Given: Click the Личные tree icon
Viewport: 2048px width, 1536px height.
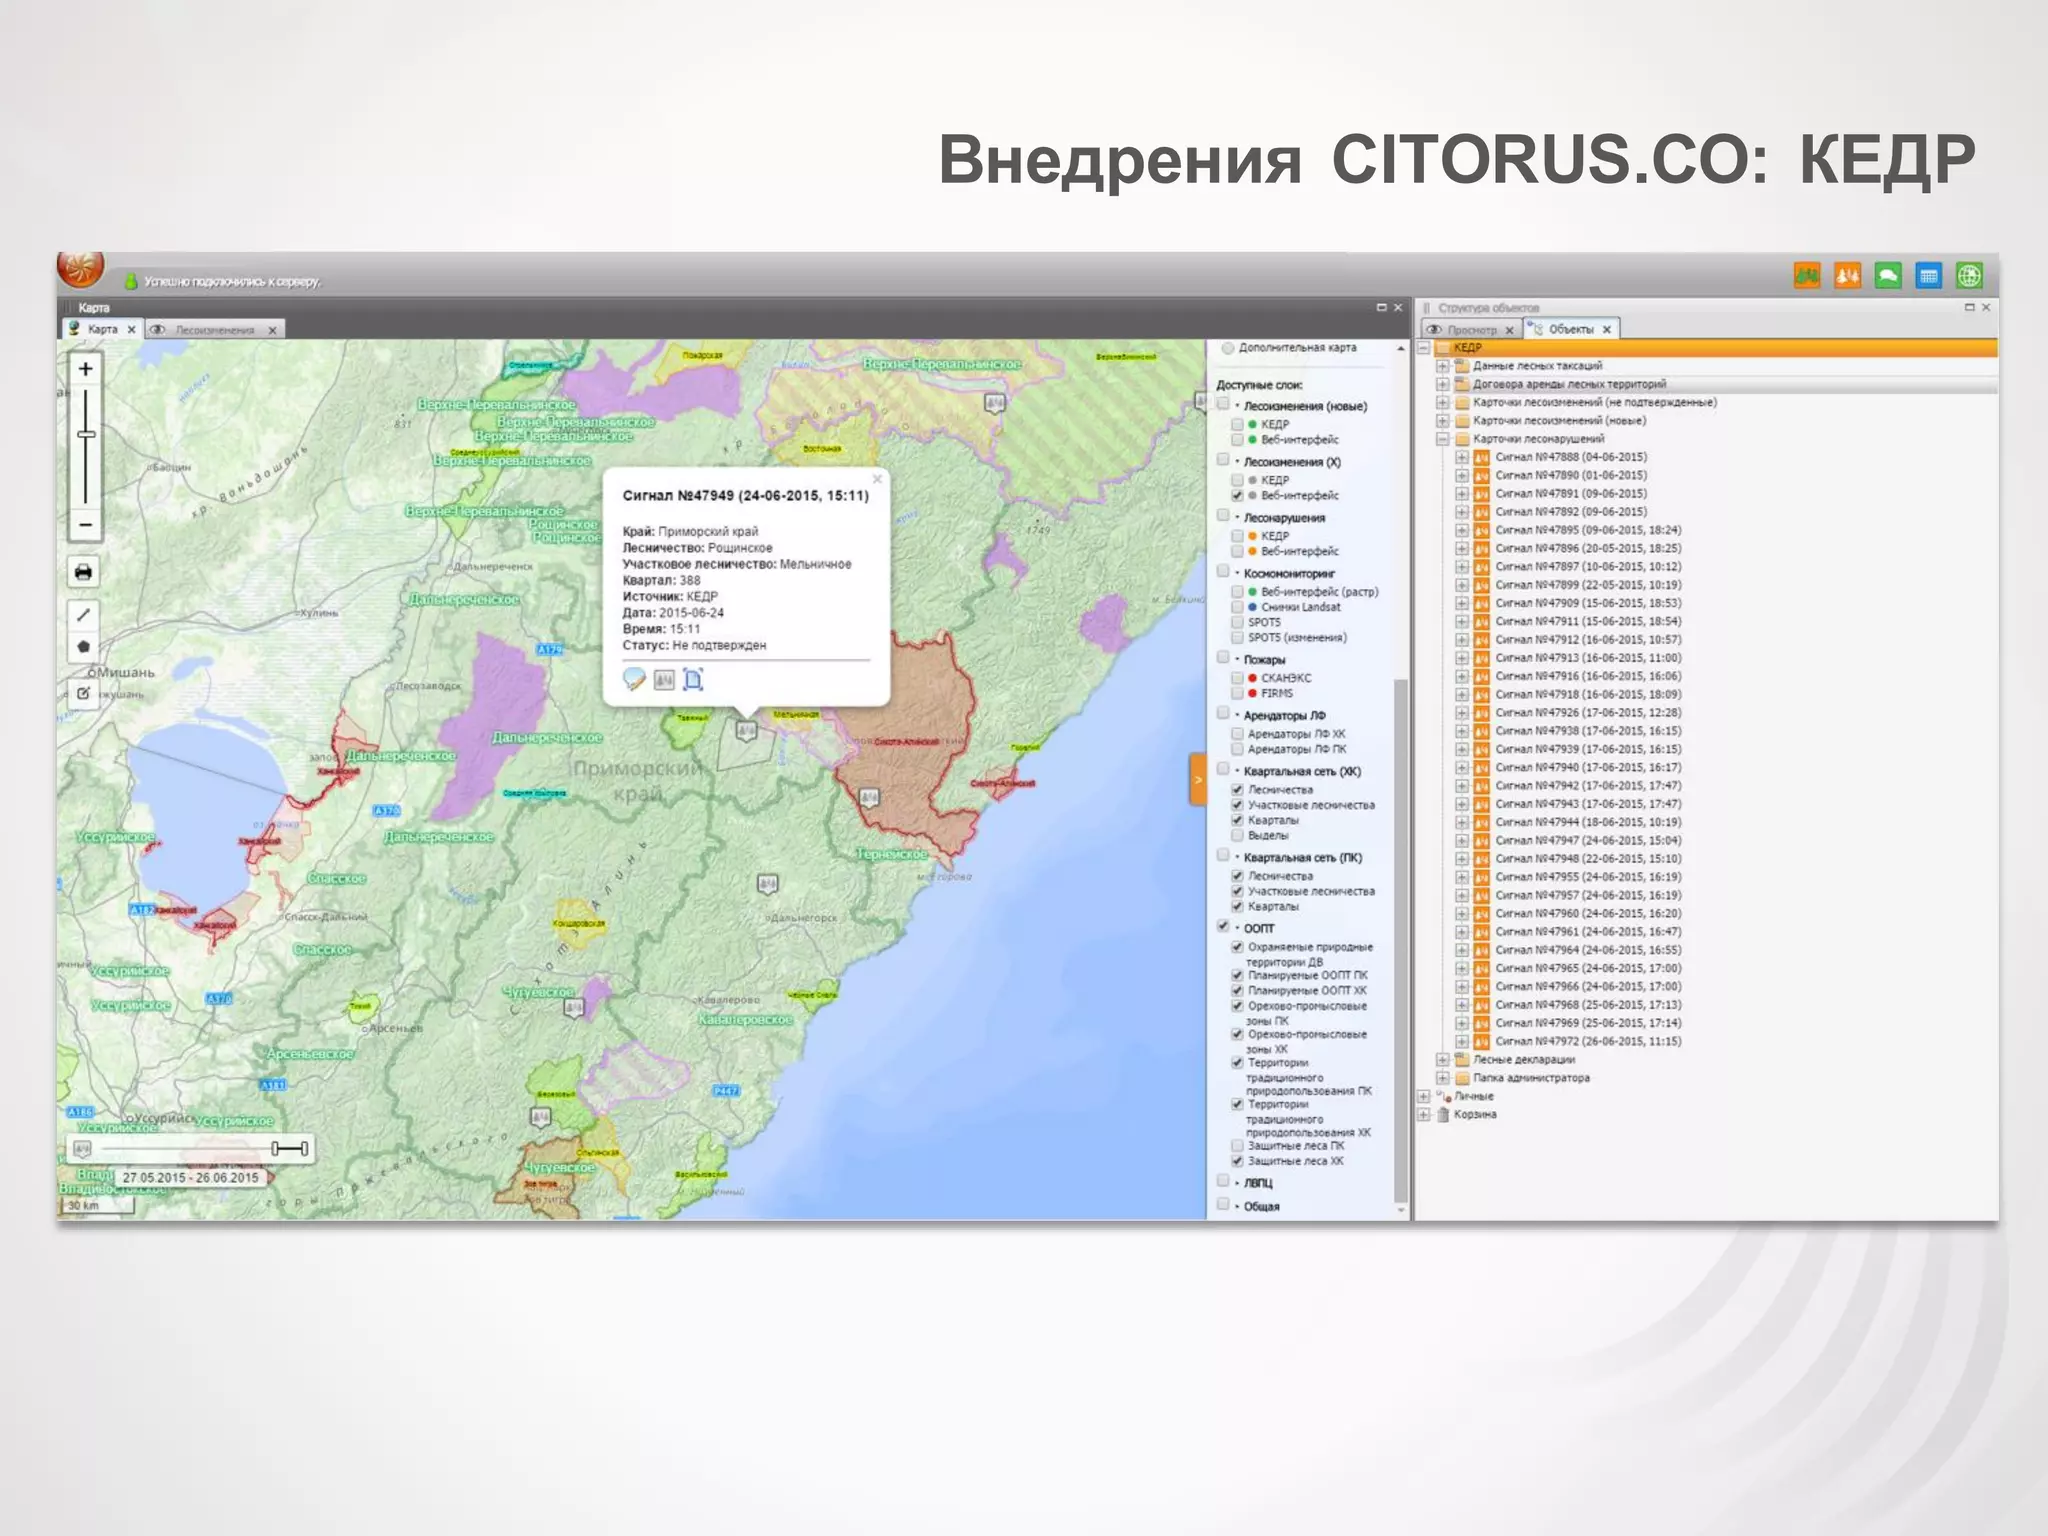Looking at the screenshot, I should 1443,1097.
